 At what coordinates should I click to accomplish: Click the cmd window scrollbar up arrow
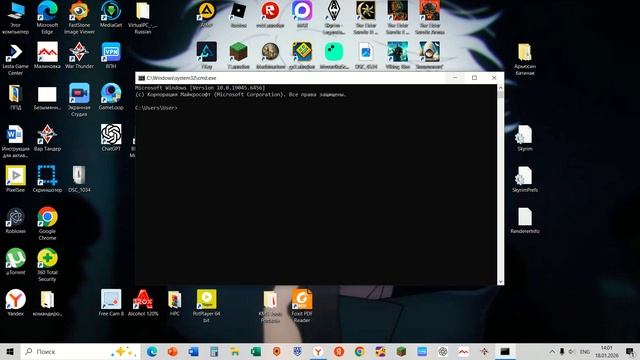(500, 88)
